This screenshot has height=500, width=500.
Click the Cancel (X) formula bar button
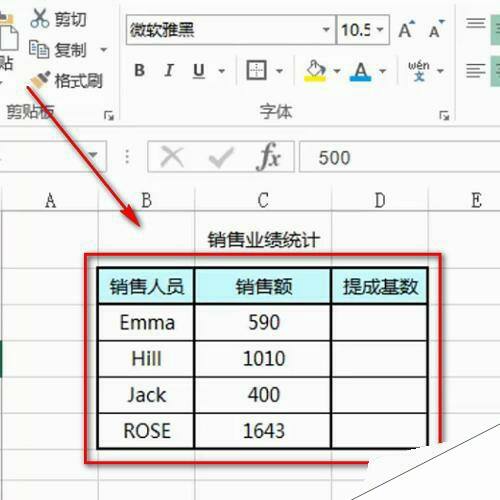click(172, 157)
